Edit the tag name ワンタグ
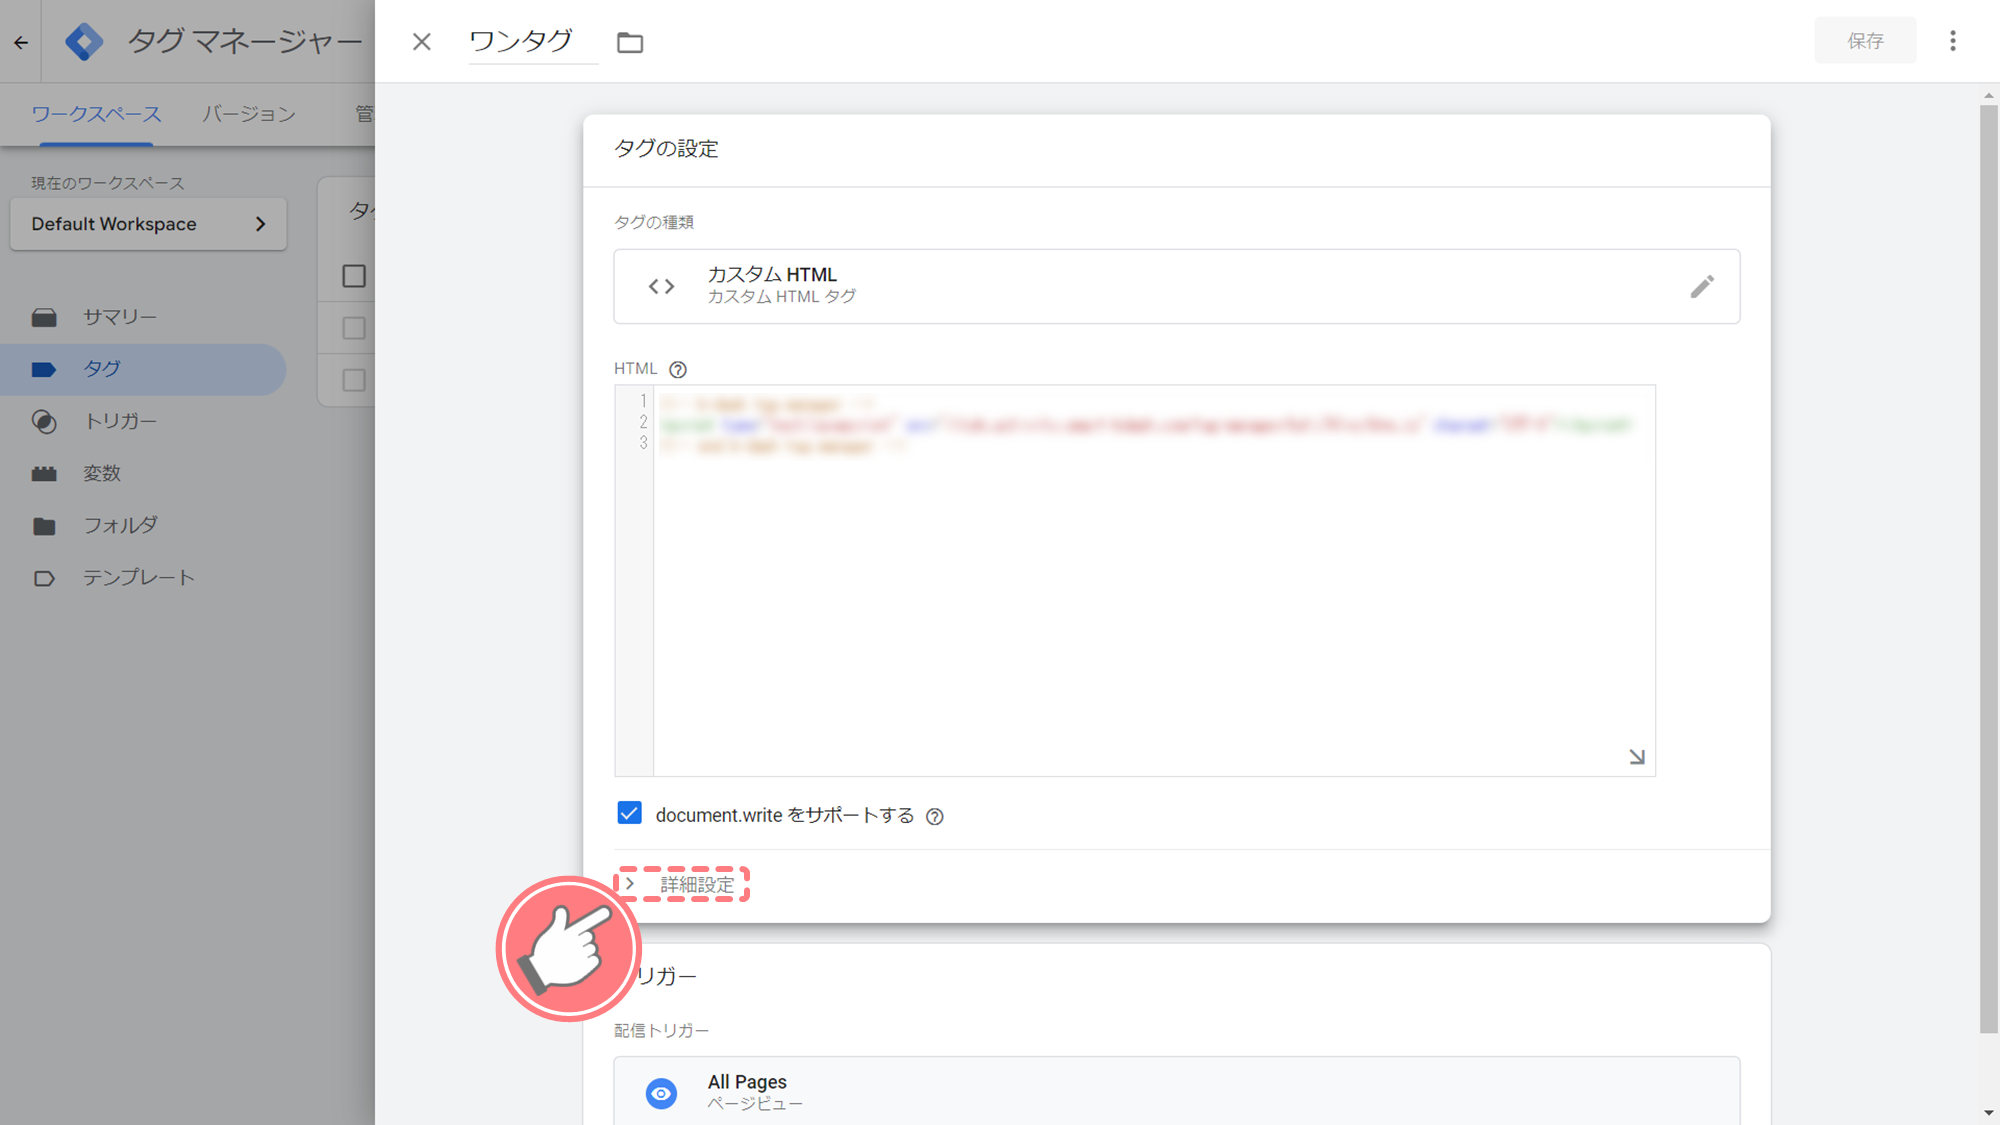This screenshot has width=2000, height=1125. pyautogui.click(x=533, y=41)
